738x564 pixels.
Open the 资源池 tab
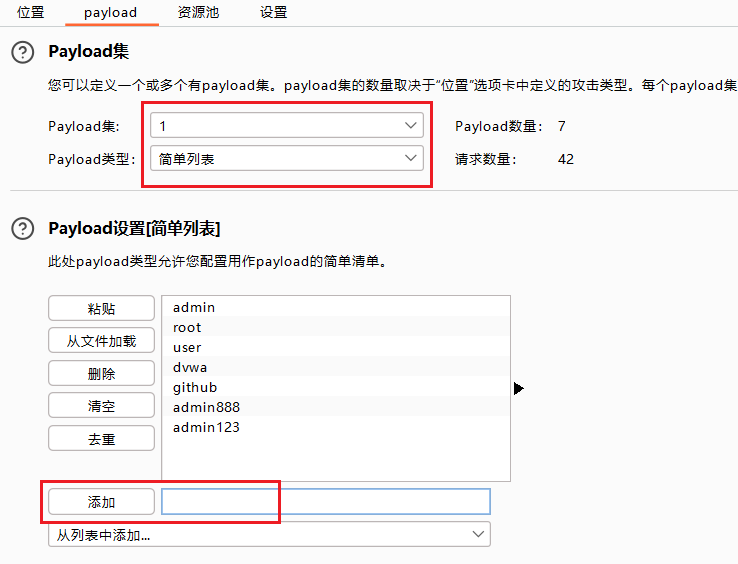pyautogui.click(x=198, y=13)
